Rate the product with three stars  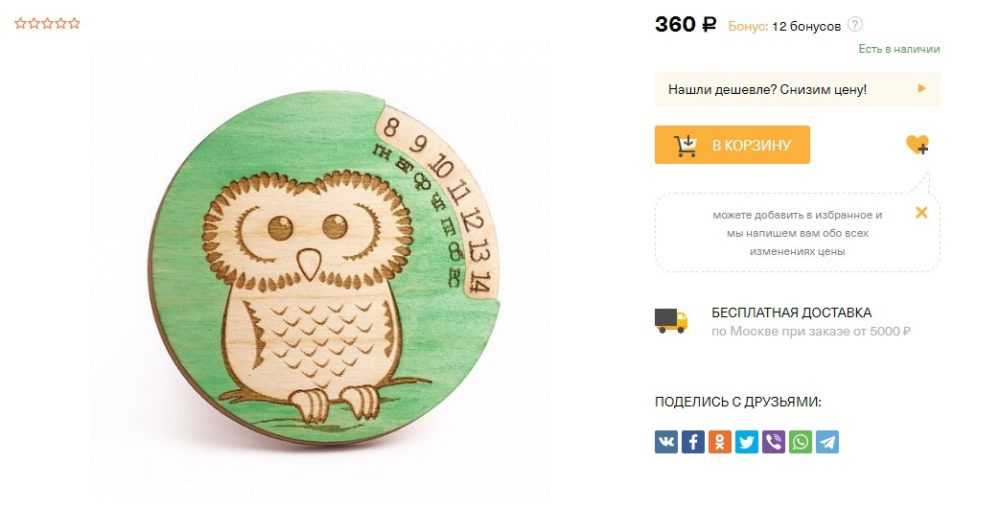click(x=47, y=24)
